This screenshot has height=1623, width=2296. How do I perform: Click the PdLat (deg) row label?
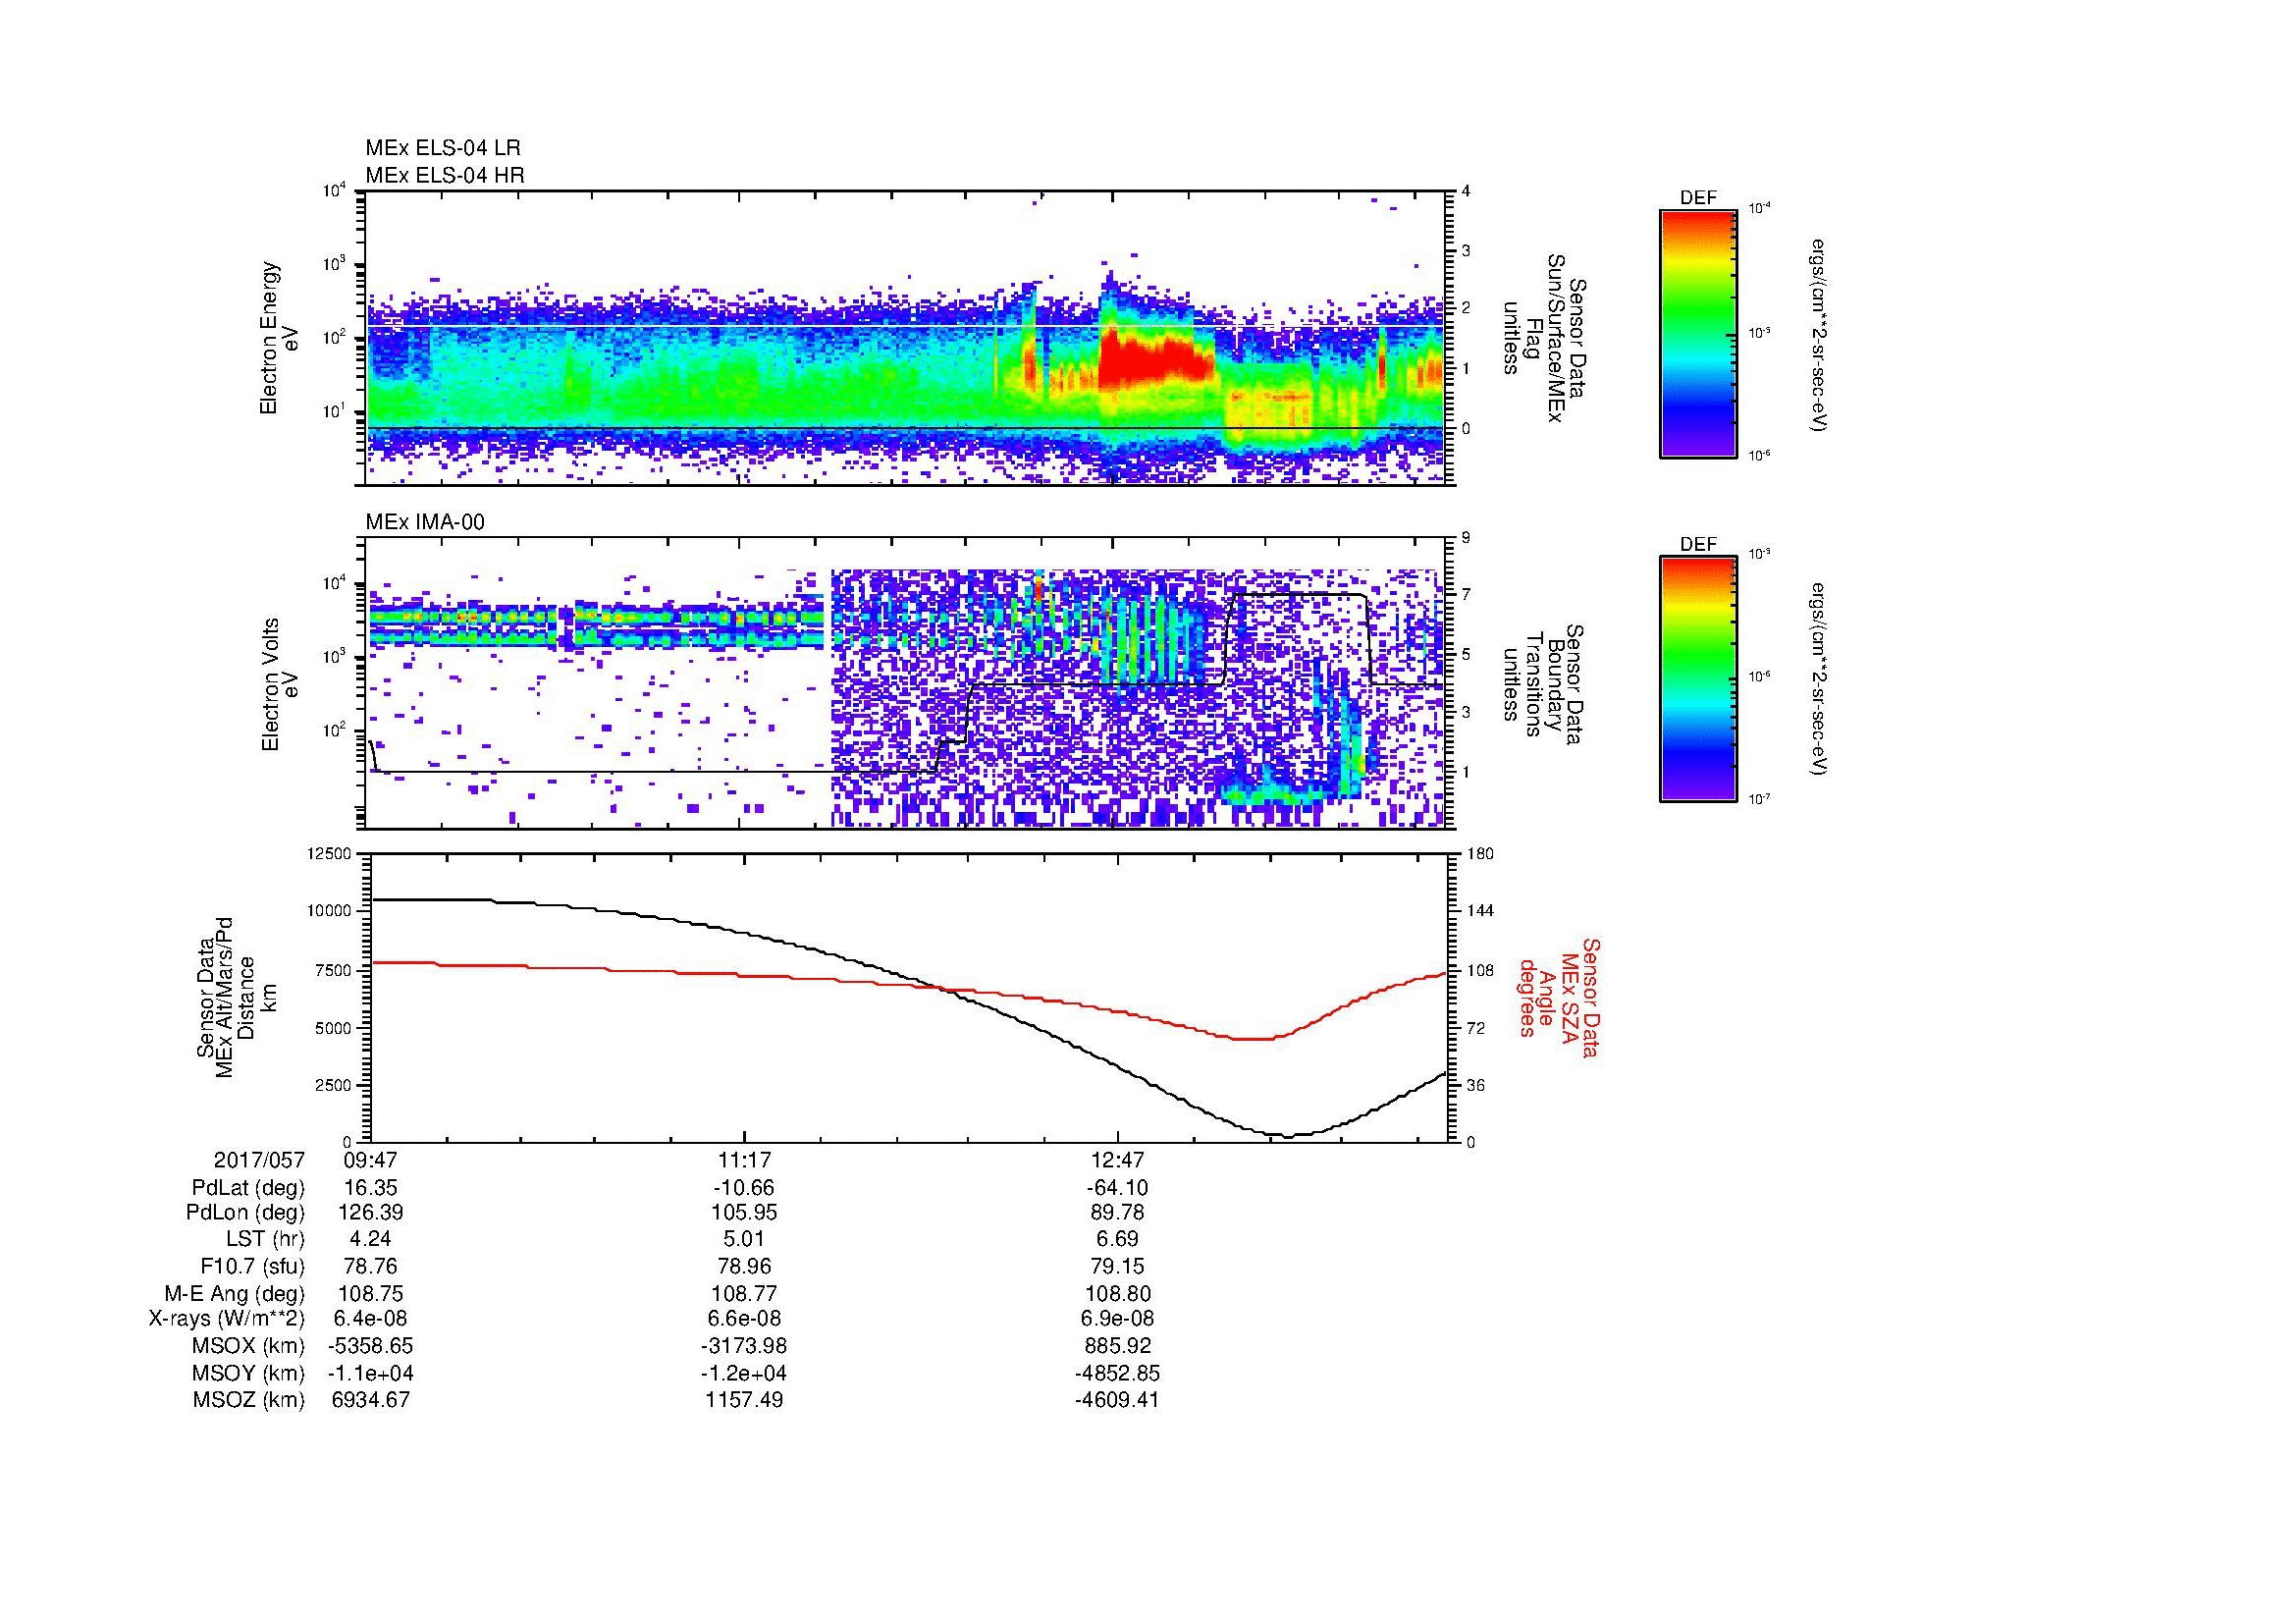248,1188
